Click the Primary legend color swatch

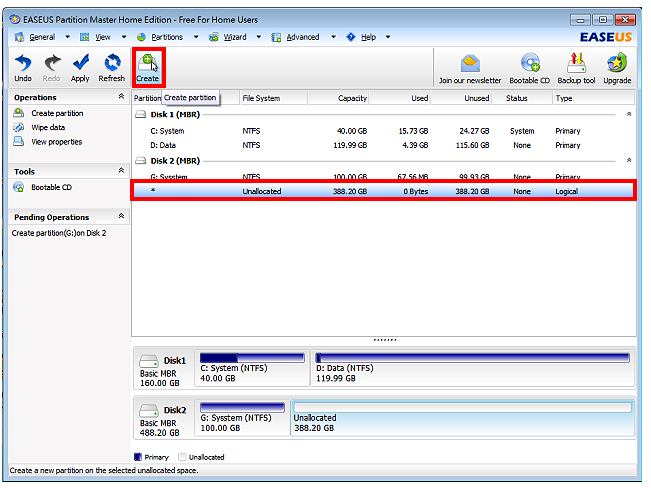(138, 457)
